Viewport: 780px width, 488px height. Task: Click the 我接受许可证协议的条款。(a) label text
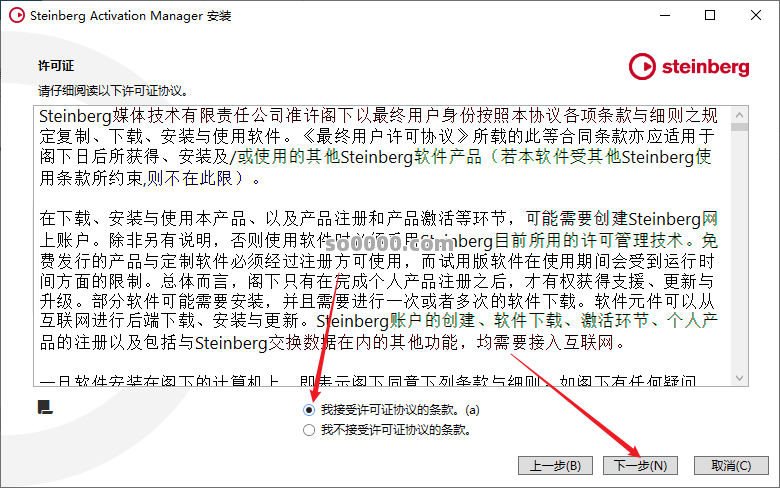pyautogui.click(x=400, y=410)
